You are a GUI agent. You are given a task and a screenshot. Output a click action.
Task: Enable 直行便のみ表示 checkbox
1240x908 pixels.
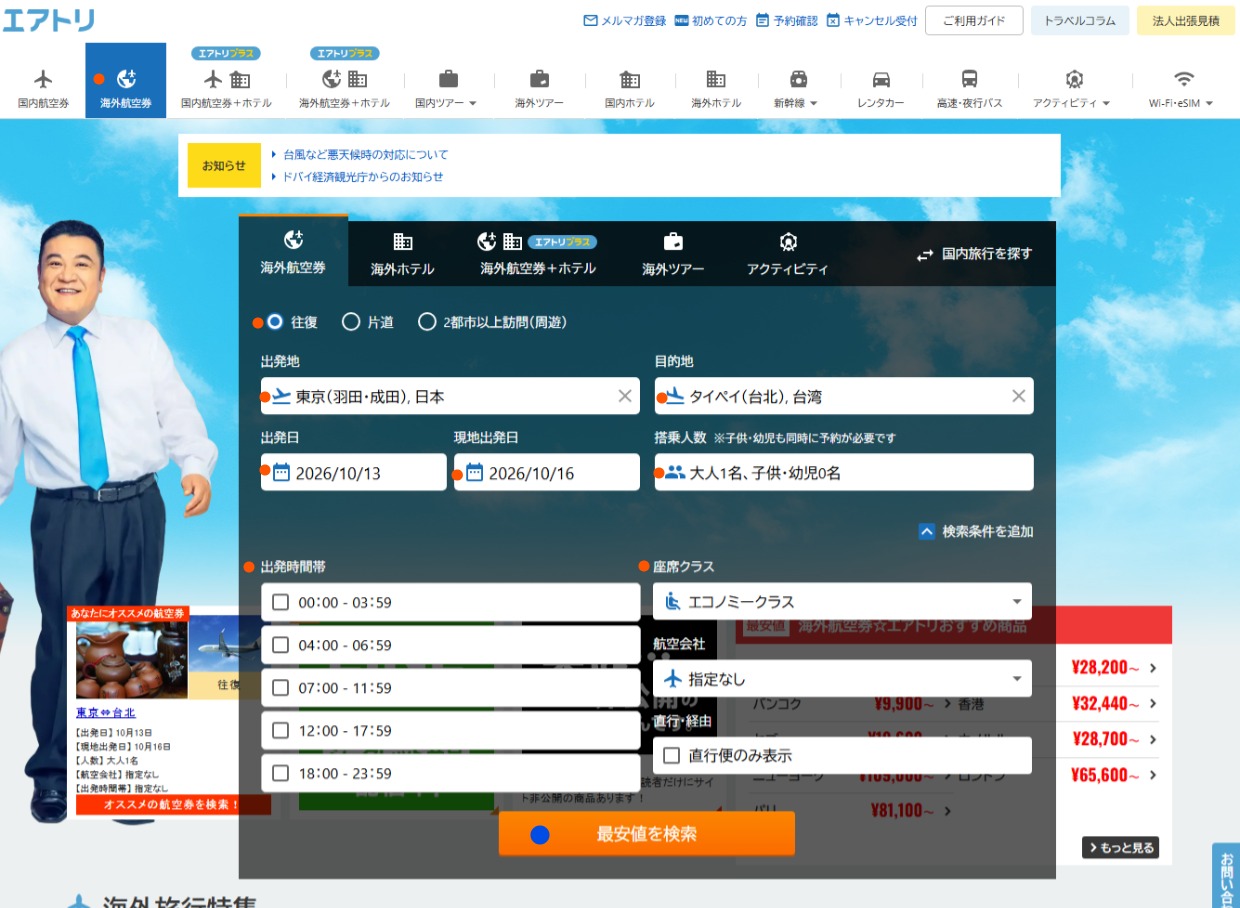672,755
